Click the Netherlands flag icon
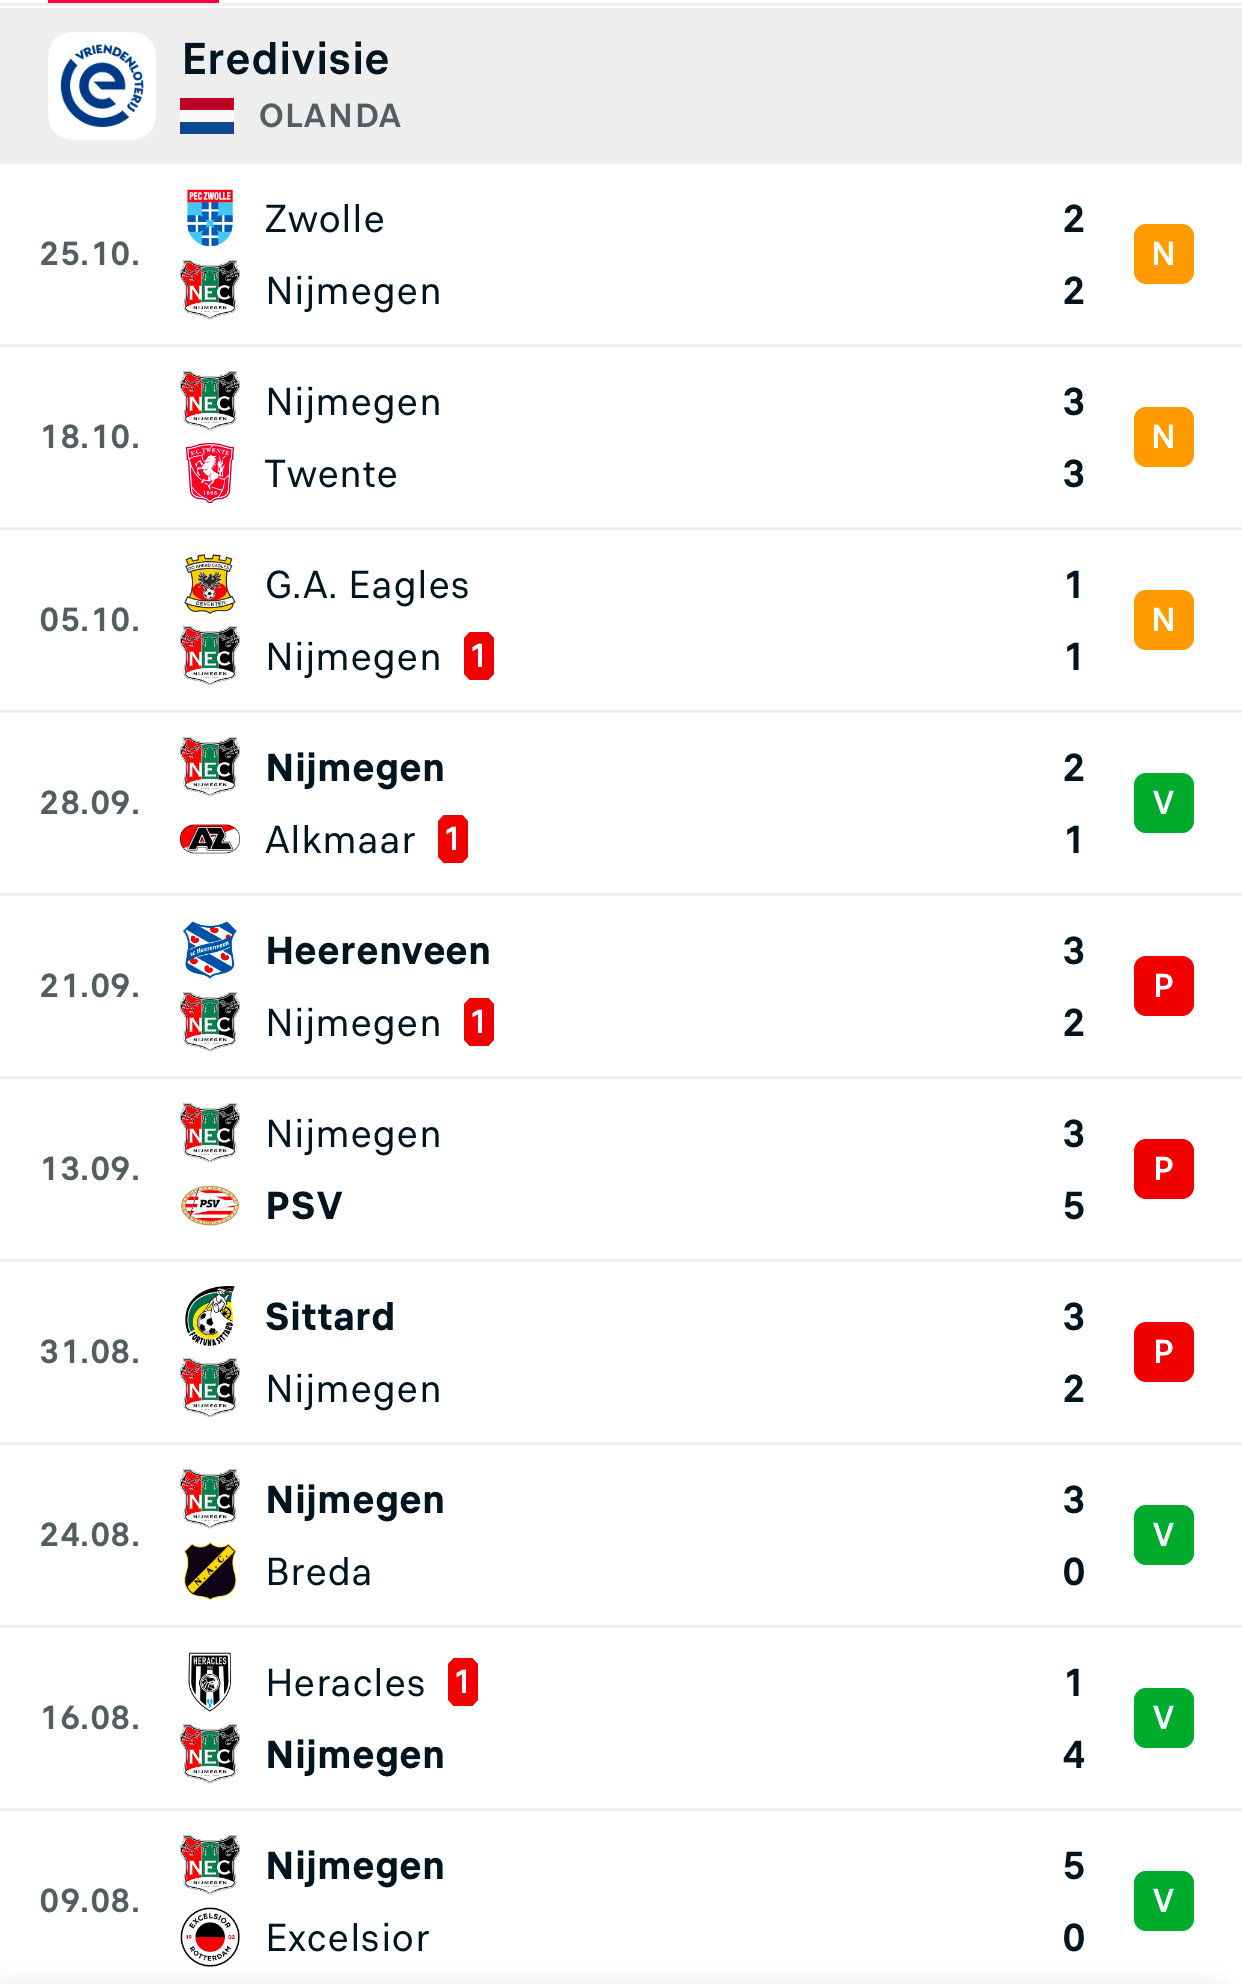This screenshot has width=1242, height=1984. (x=207, y=116)
